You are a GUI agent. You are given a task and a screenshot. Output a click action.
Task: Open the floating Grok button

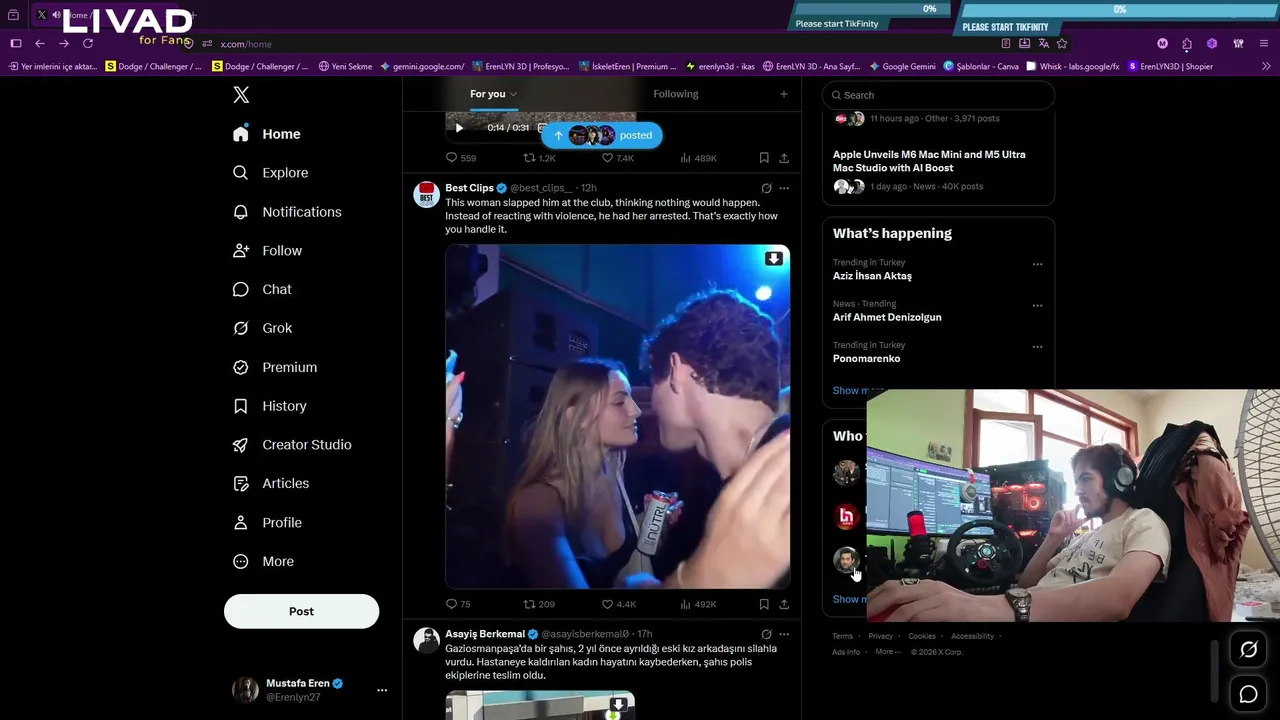(x=1249, y=650)
